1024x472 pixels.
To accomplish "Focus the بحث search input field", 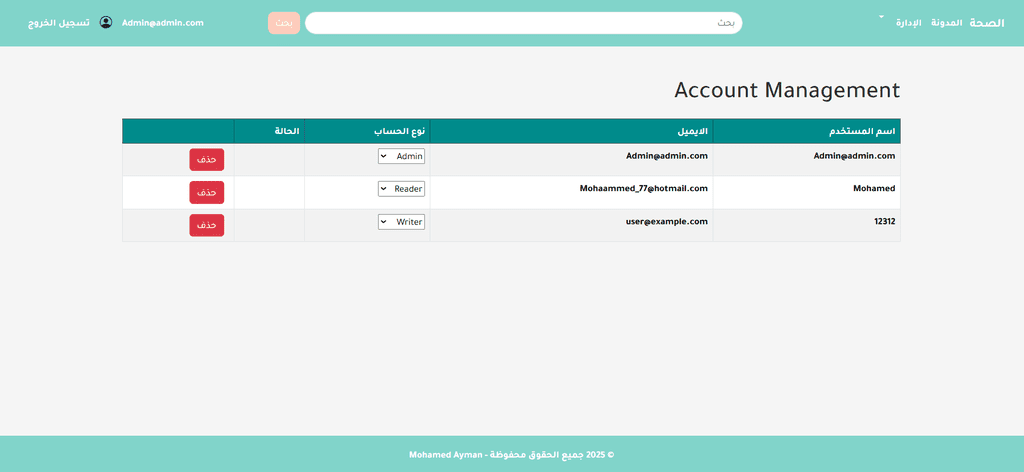I will (x=523, y=22).
